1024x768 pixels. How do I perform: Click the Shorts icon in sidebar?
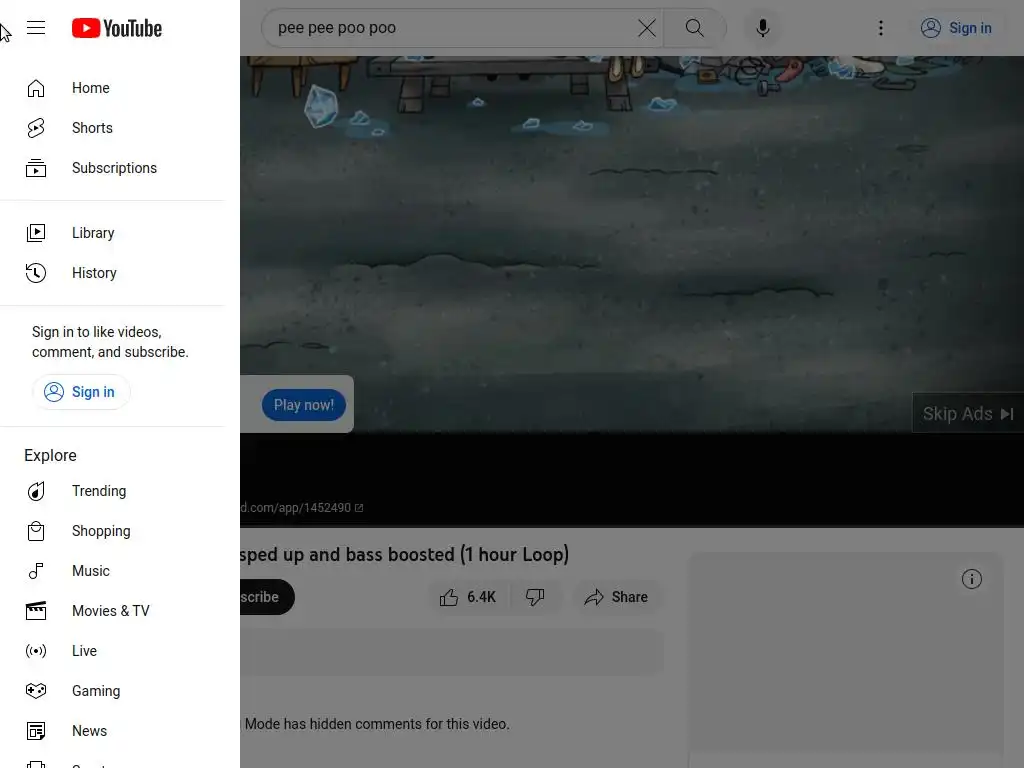tap(36, 128)
